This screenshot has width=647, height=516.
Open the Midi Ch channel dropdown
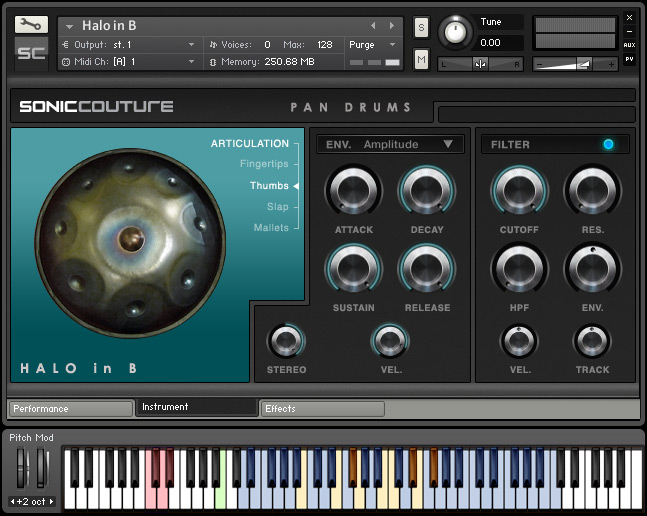tap(130, 62)
